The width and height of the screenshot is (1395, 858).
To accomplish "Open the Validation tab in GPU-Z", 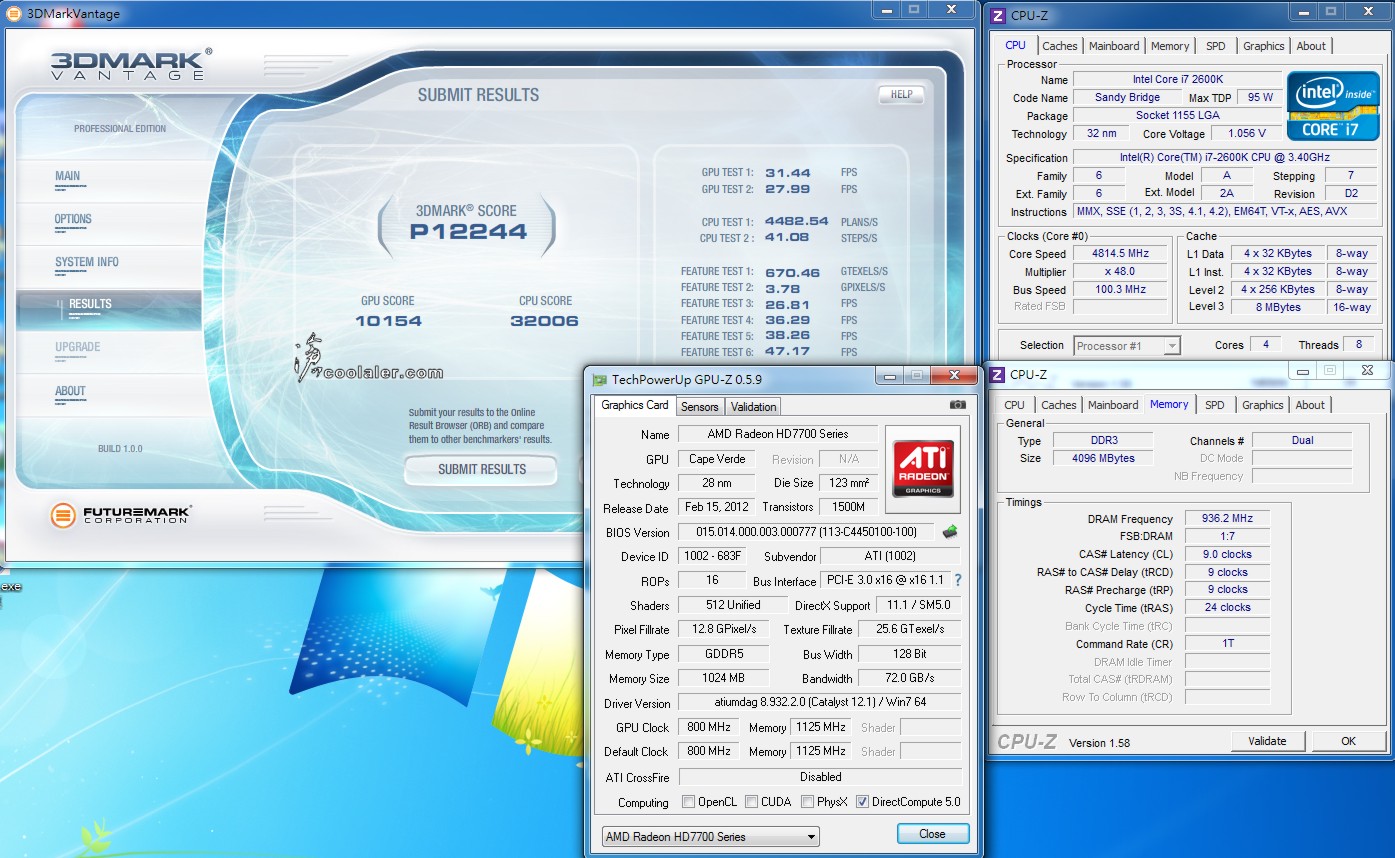I will pos(753,406).
